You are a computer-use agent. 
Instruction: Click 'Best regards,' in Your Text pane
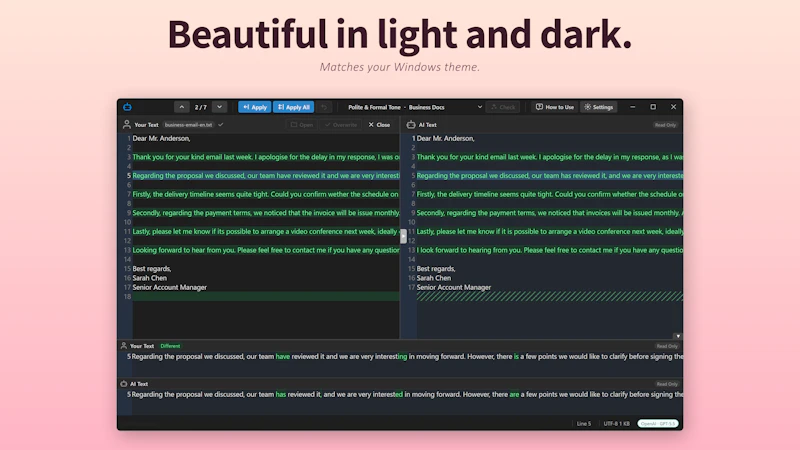152,269
